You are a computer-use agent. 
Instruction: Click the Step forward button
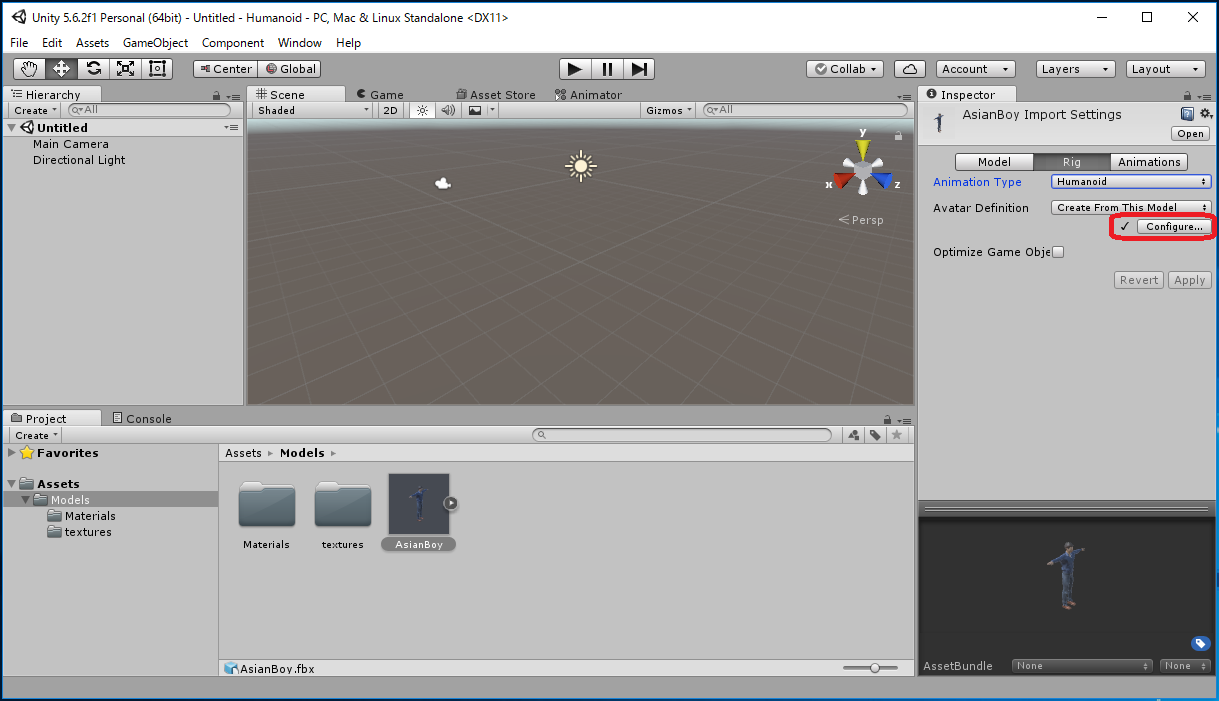(x=640, y=69)
